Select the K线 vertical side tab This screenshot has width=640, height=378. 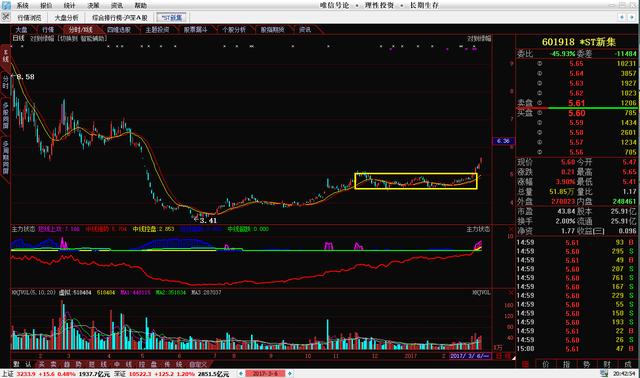pos(5,56)
